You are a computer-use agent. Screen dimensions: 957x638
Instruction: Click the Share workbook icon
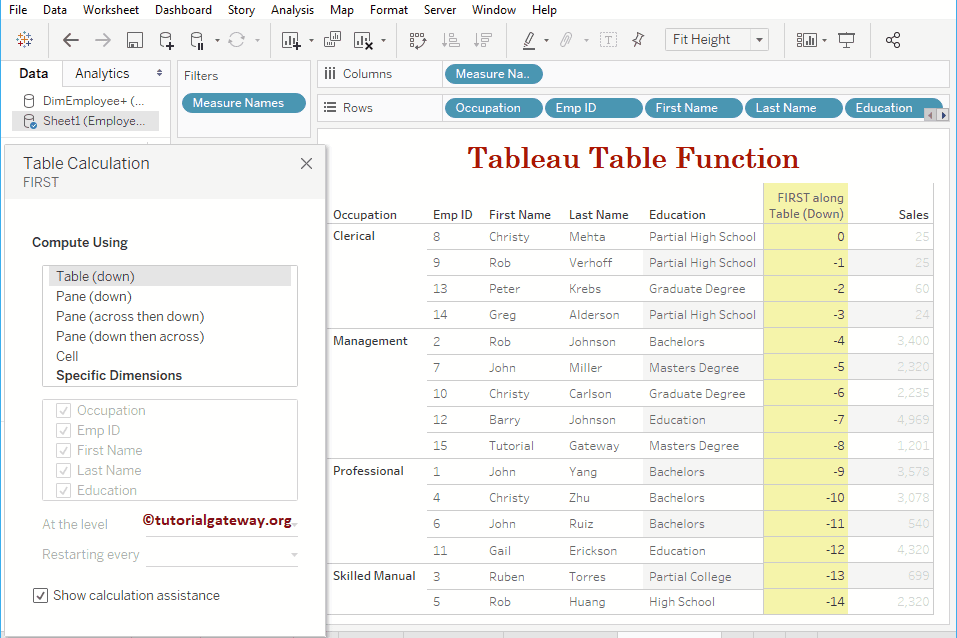point(894,40)
